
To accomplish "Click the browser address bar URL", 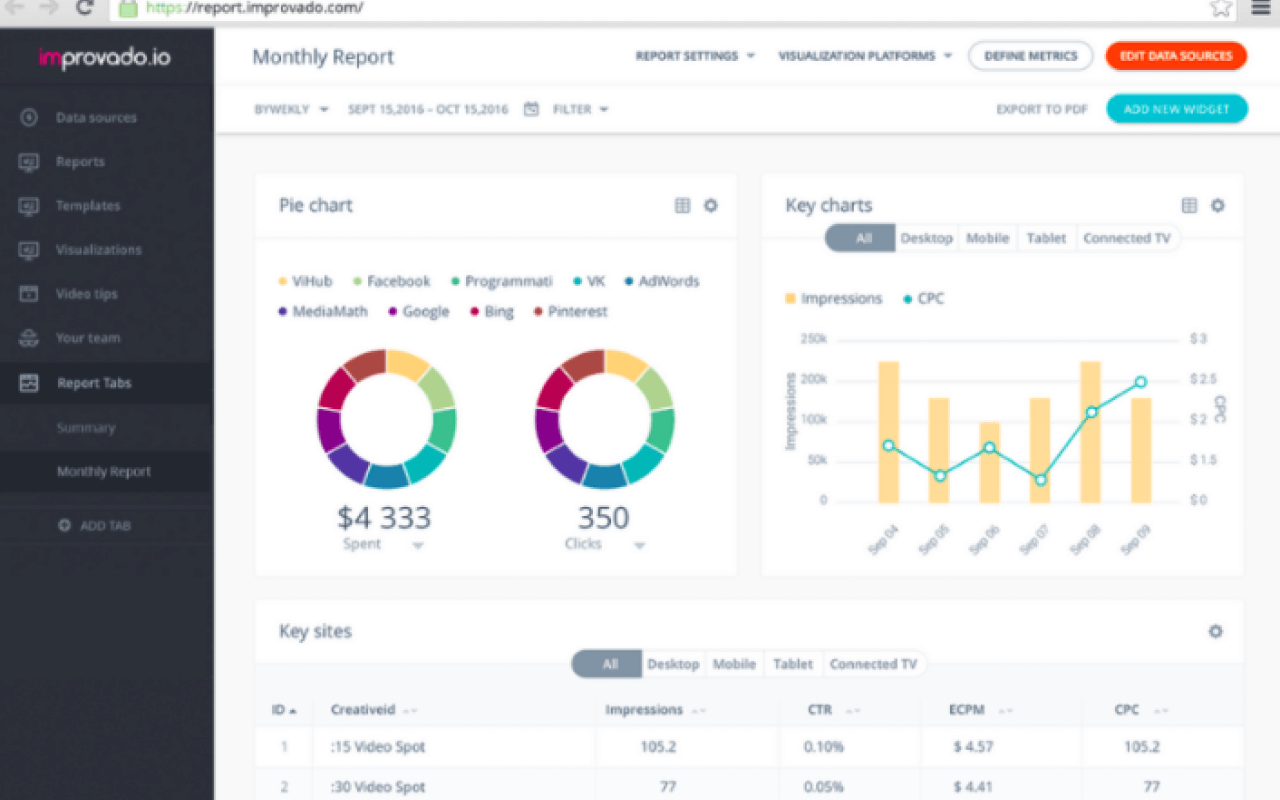I will [x=254, y=8].
